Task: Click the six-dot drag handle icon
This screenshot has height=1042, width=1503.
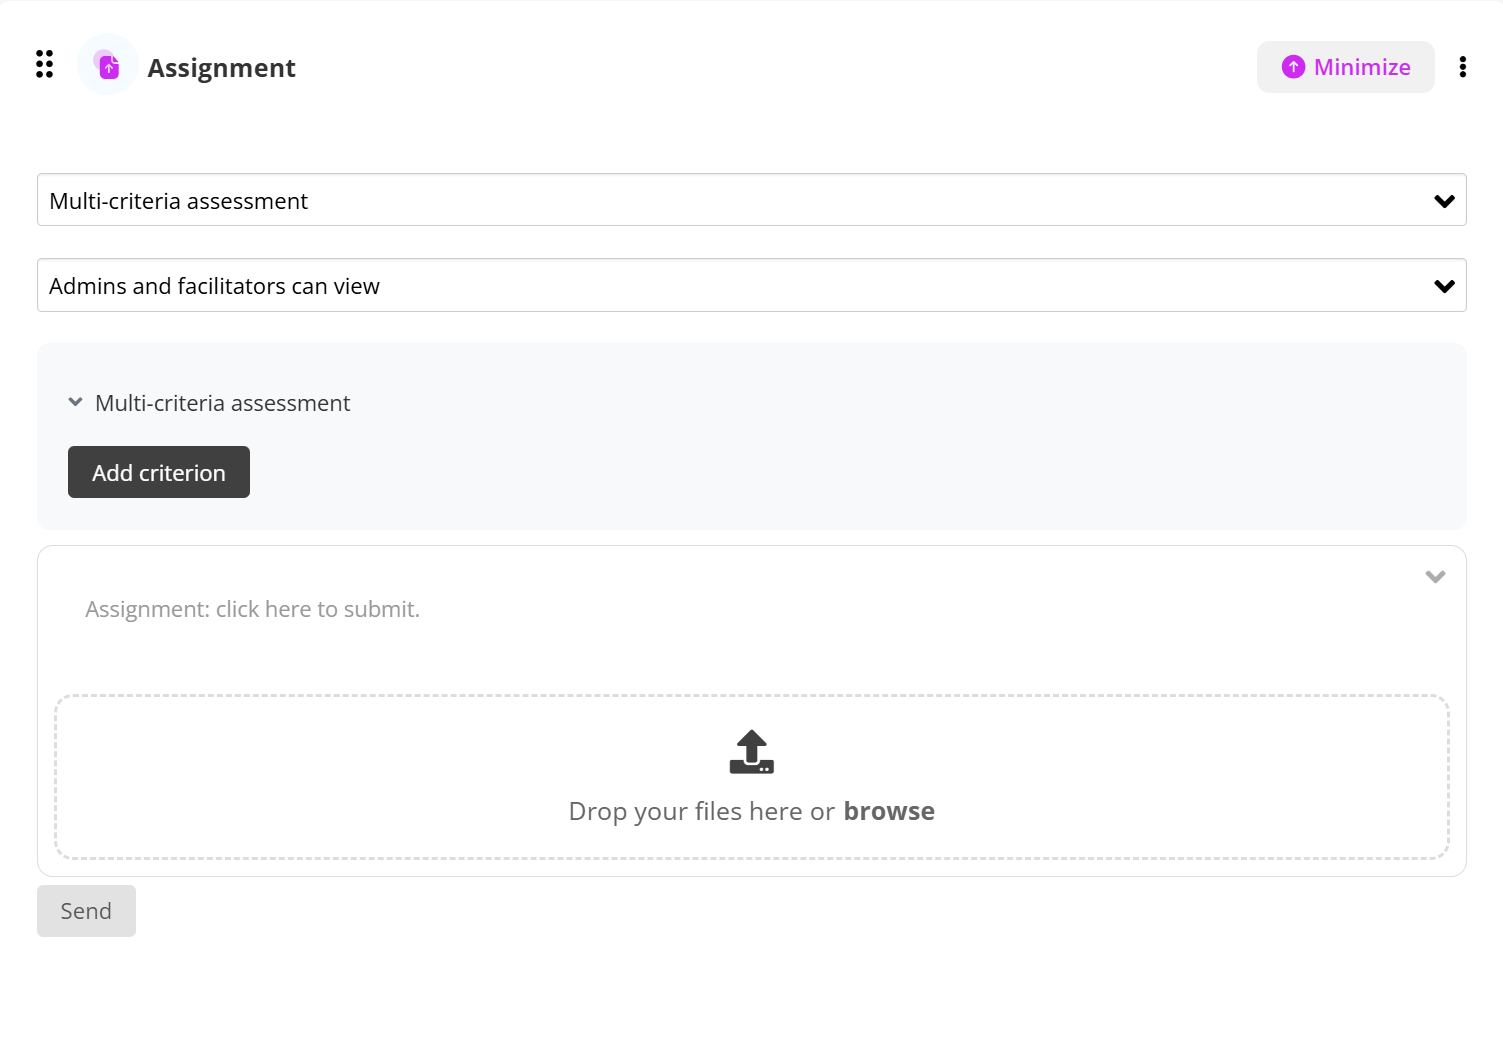Action: coord(44,64)
